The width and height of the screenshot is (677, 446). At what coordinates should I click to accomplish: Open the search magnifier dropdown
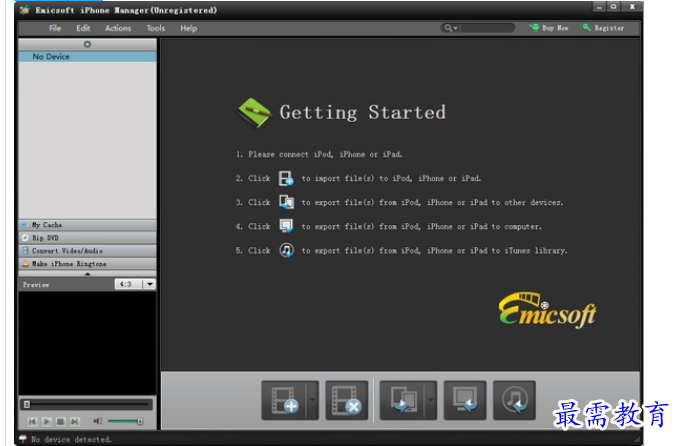(x=450, y=28)
